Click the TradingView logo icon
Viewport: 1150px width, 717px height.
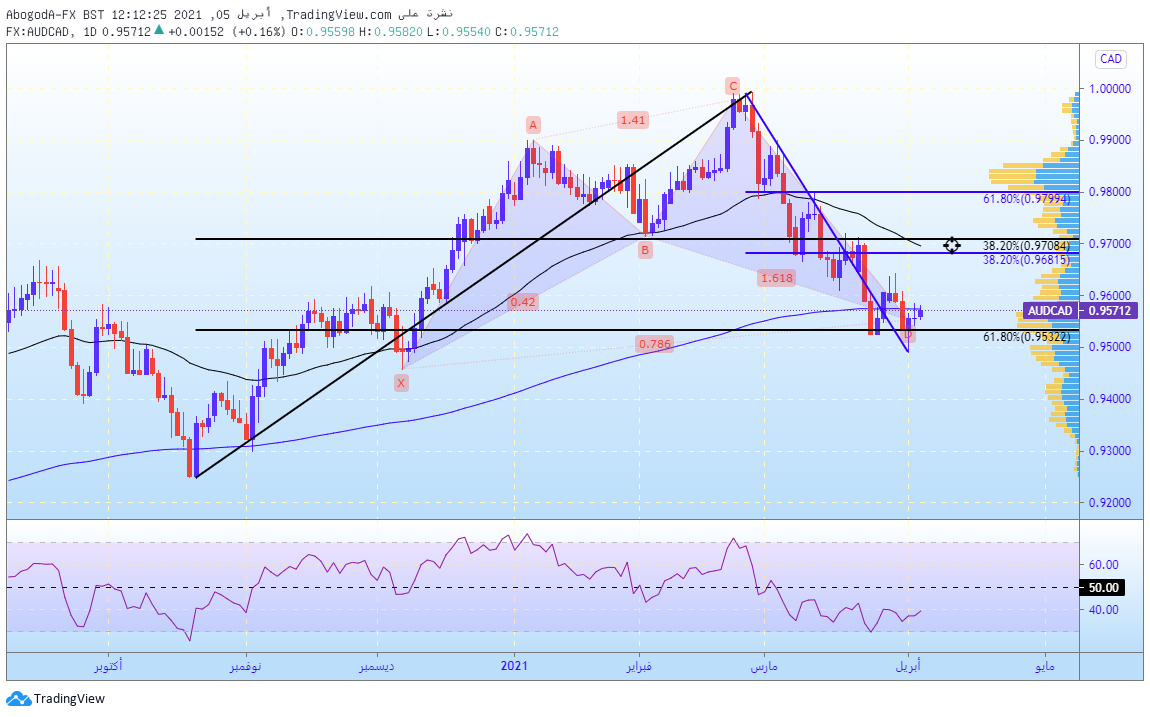point(18,699)
